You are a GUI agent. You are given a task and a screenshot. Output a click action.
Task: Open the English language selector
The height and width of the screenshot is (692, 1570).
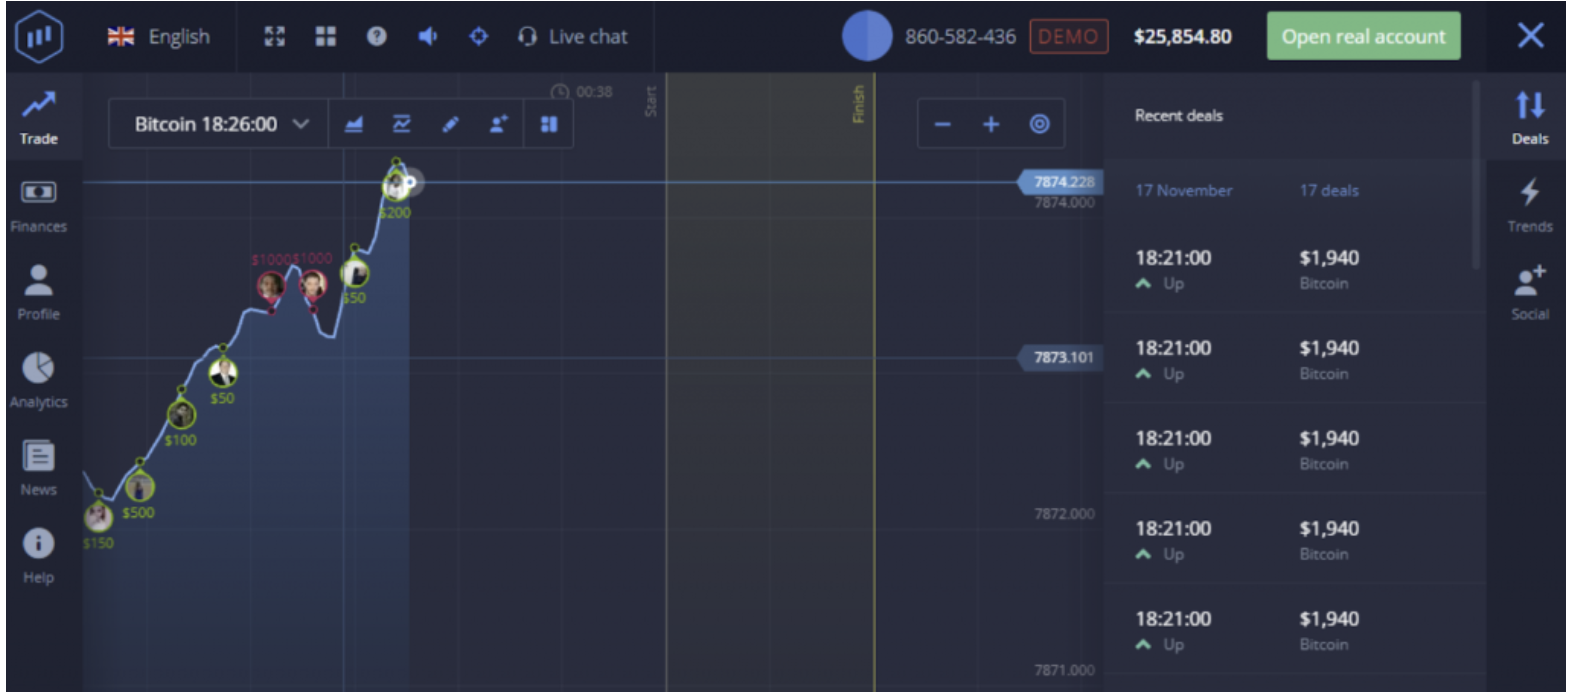(159, 37)
